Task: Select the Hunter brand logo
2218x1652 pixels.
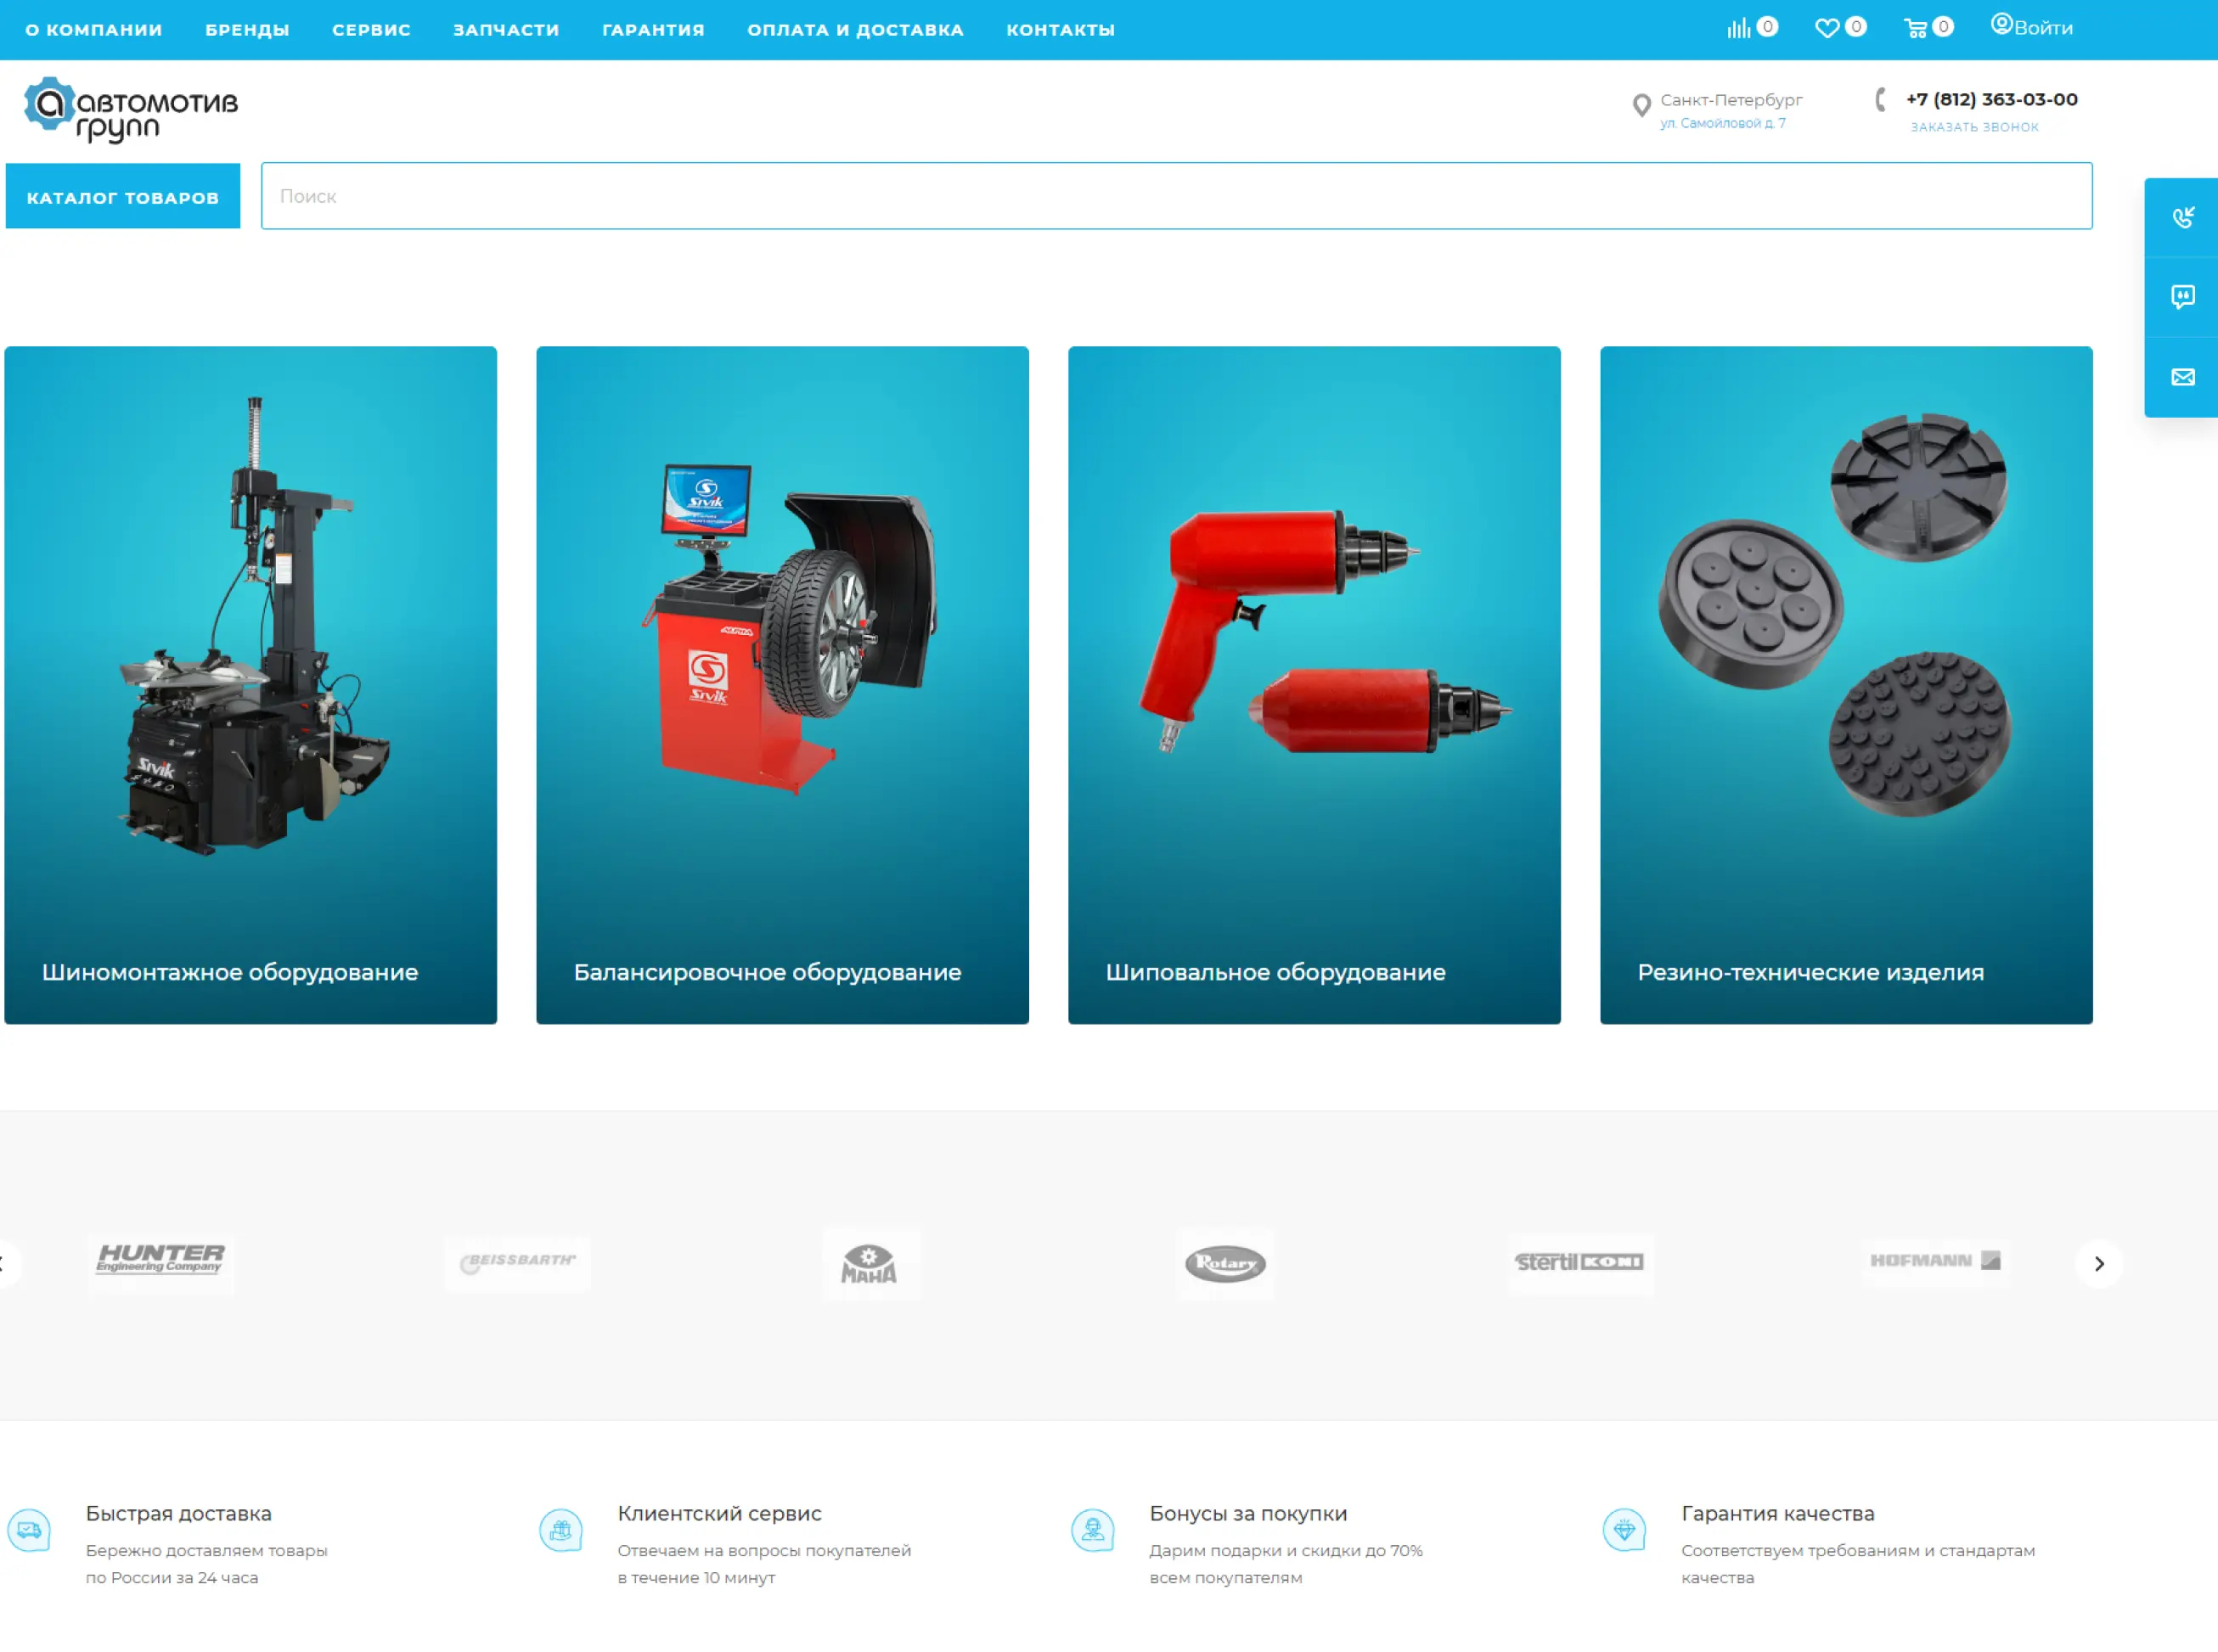Action: (x=161, y=1261)
